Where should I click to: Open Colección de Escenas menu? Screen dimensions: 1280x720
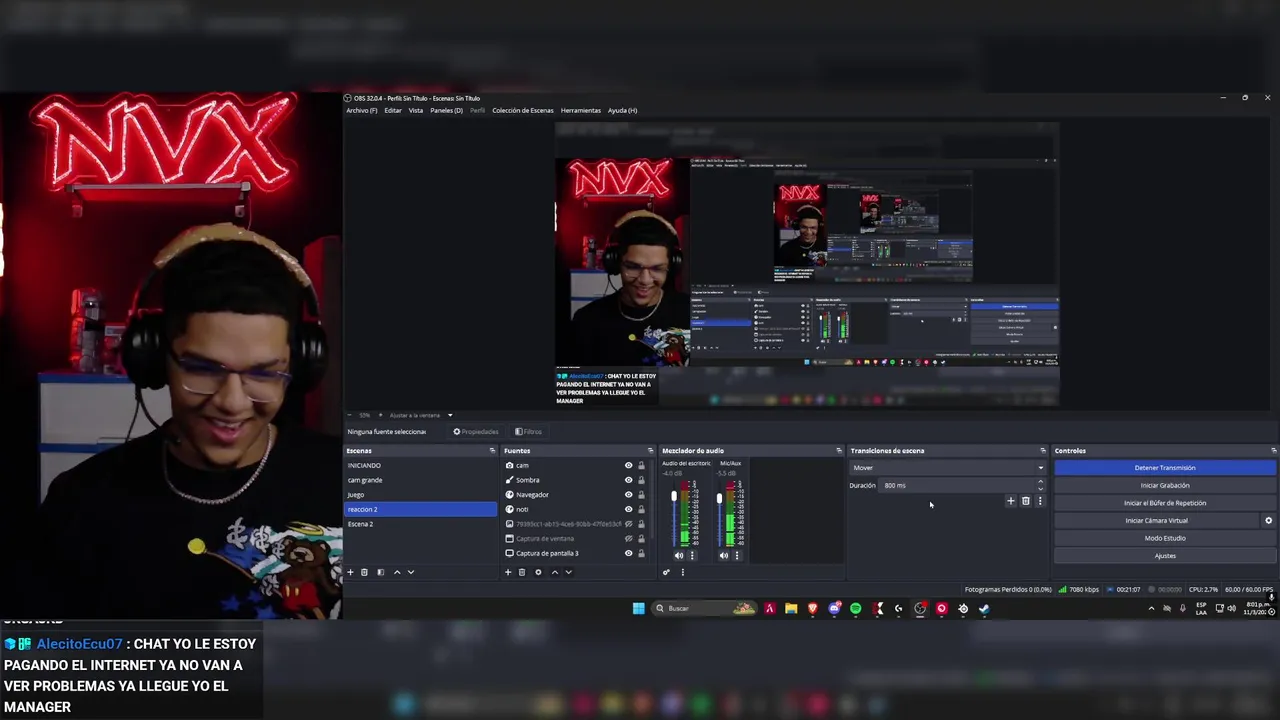pos(523,110)
